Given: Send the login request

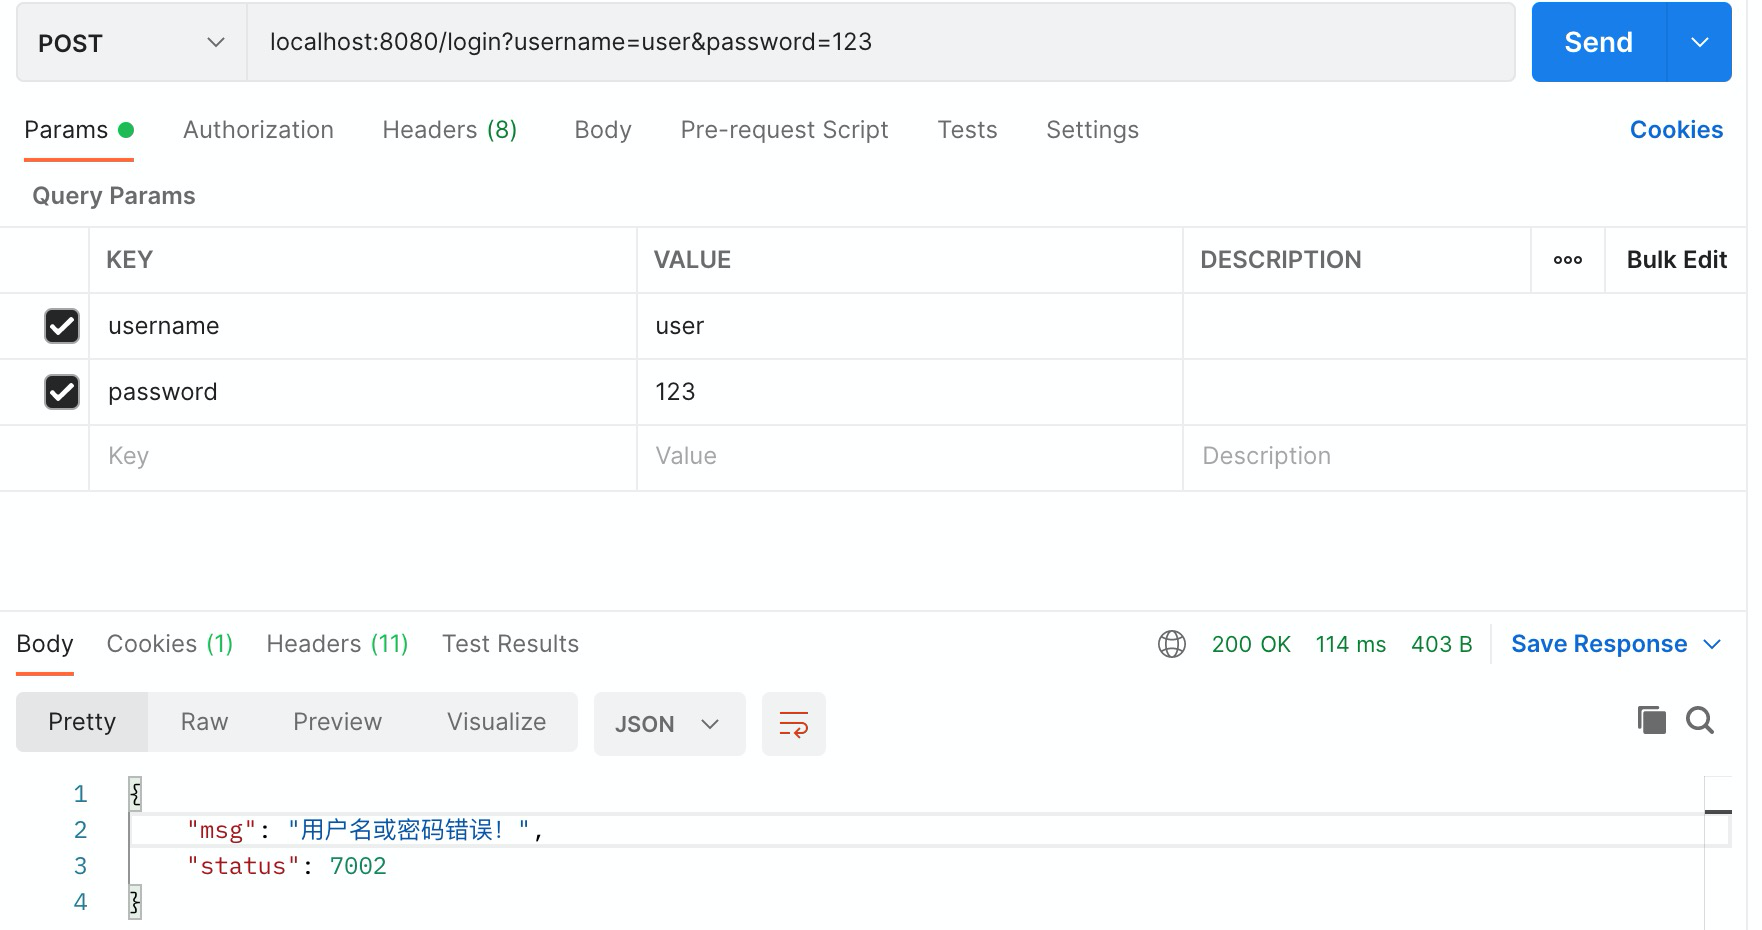Looking at the screenshot, I should click(1597, 42).
